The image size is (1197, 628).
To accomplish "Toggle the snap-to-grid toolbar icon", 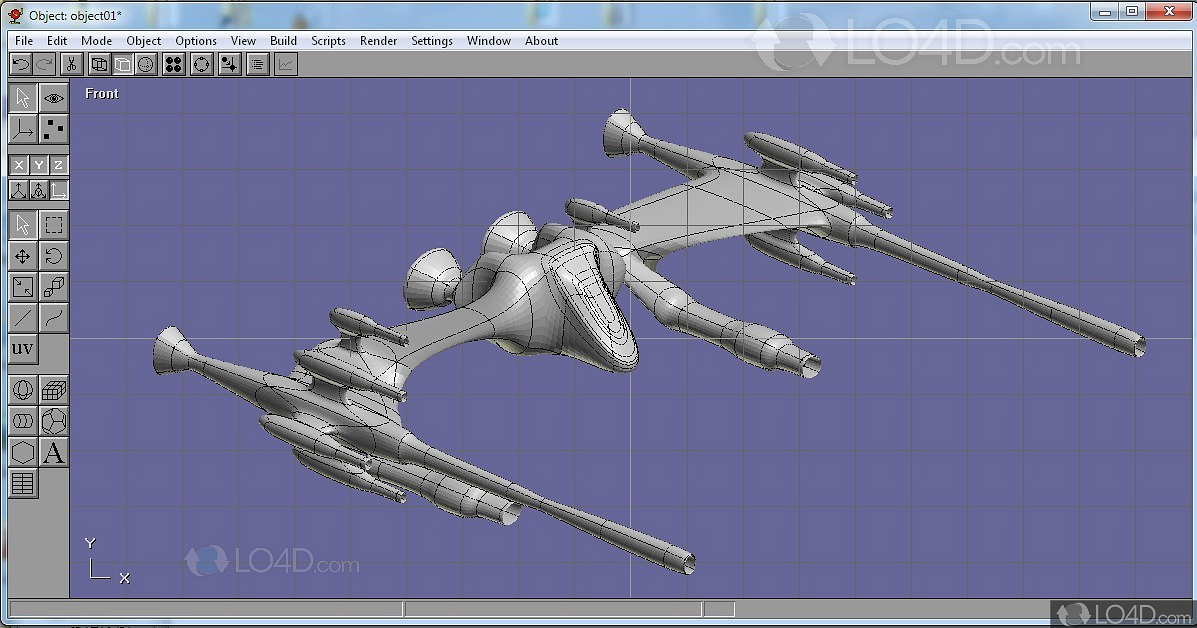I will (x=229, y=65).
